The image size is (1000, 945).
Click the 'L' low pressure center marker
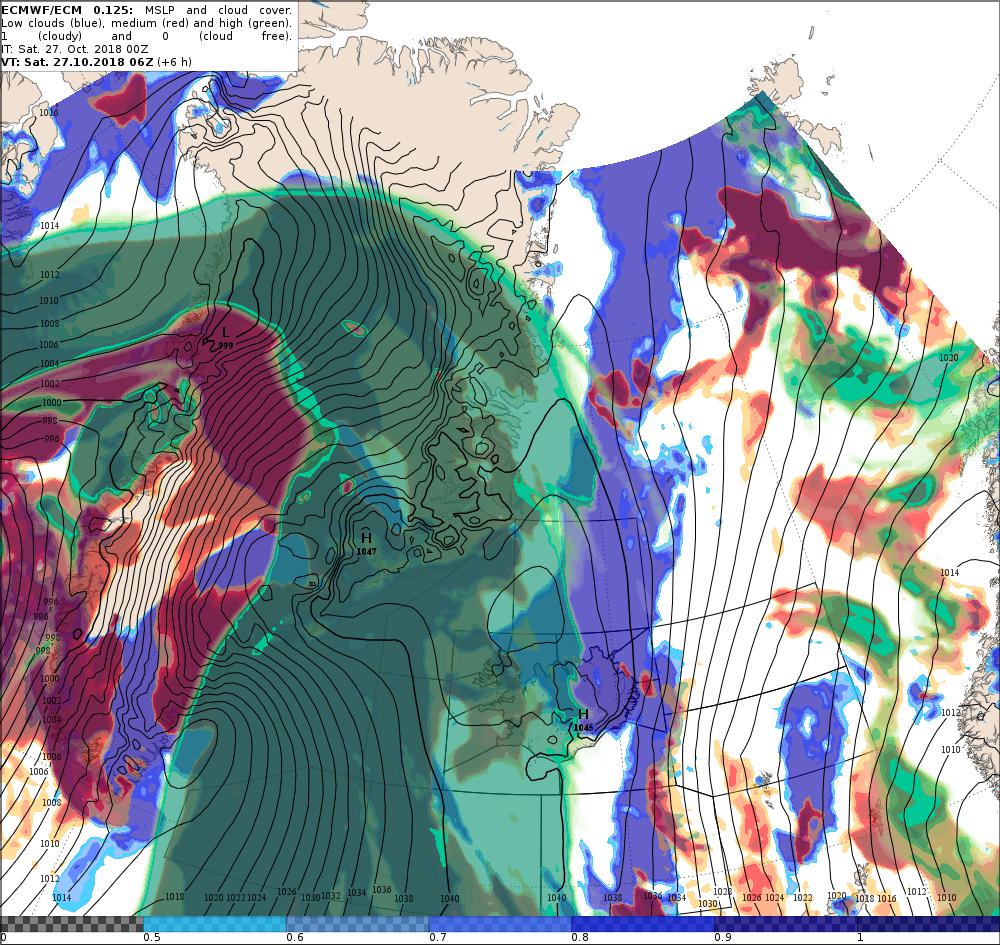225,332
